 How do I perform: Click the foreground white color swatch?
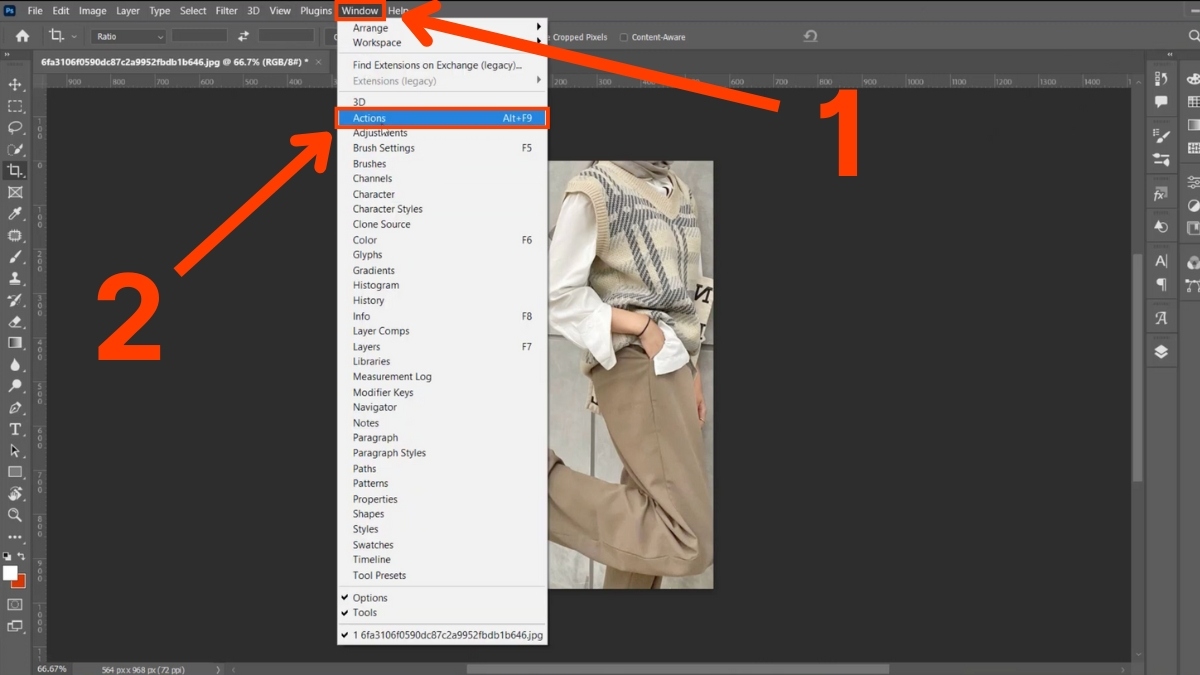click(x=10, y=573)
